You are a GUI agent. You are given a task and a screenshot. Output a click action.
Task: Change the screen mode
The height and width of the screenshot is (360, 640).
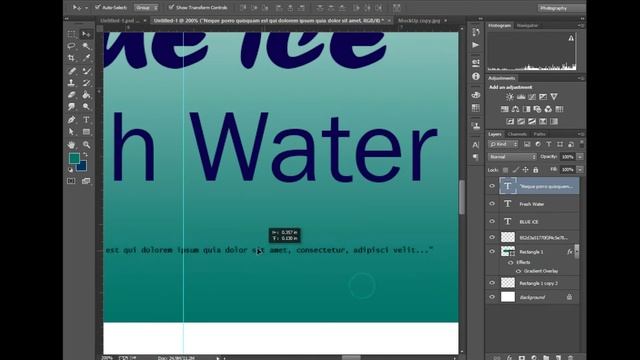86,181
